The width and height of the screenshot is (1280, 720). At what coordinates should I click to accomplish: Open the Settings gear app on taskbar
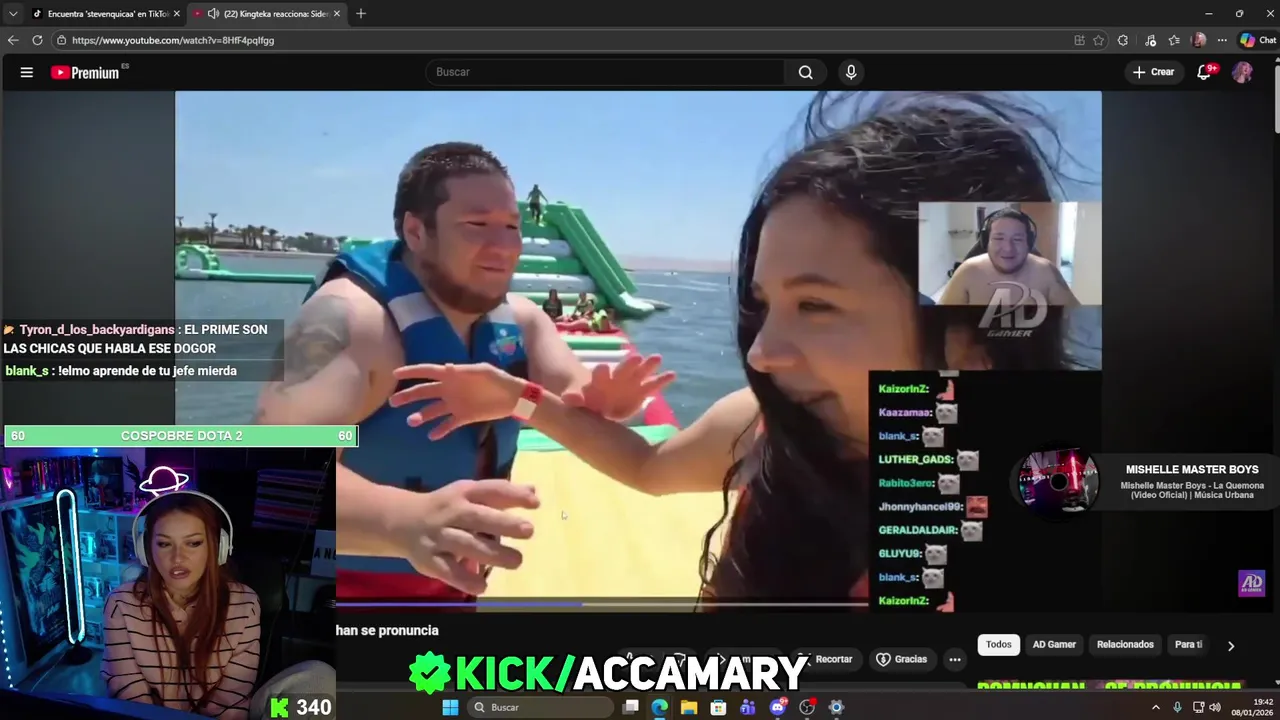pyautogui.click(x=837, y=707)
